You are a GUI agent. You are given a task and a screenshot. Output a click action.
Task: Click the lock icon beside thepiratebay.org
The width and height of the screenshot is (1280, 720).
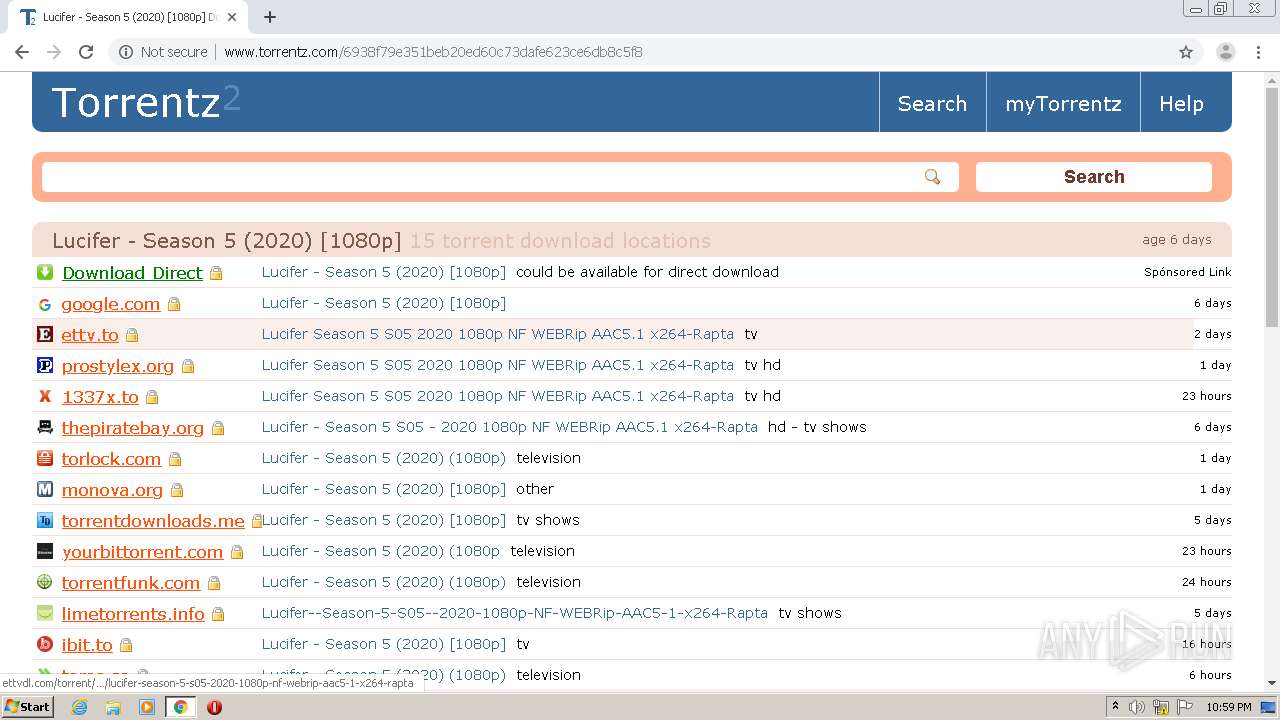click(218, 428)
